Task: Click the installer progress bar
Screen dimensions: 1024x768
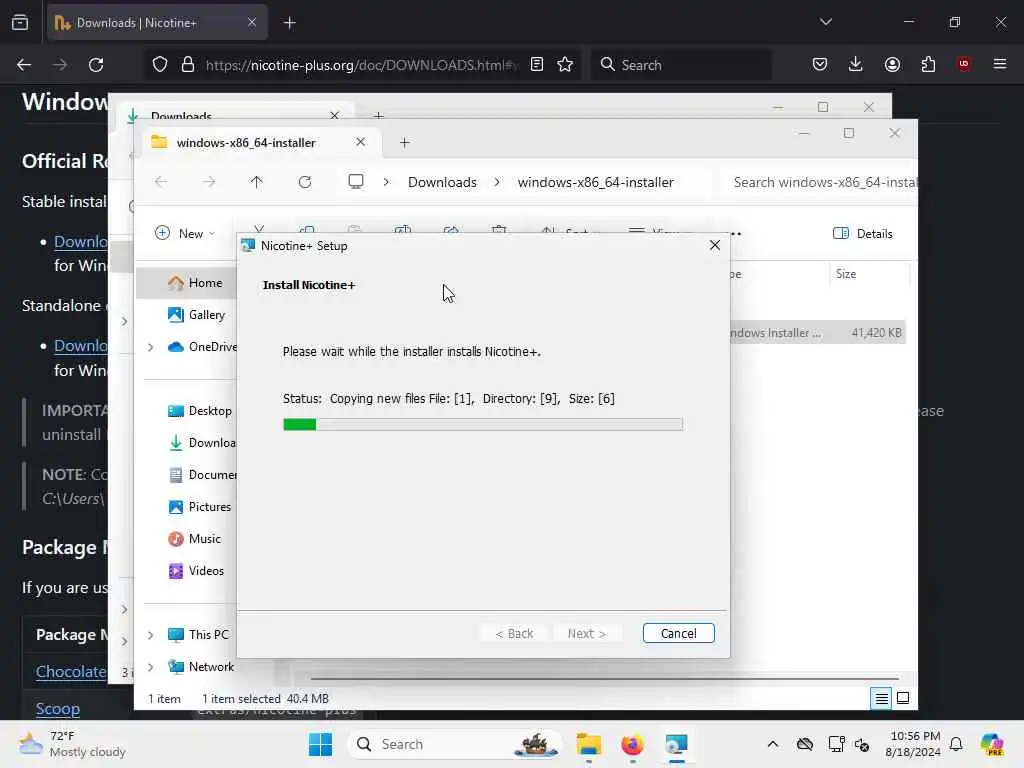Action: point(483,424)
